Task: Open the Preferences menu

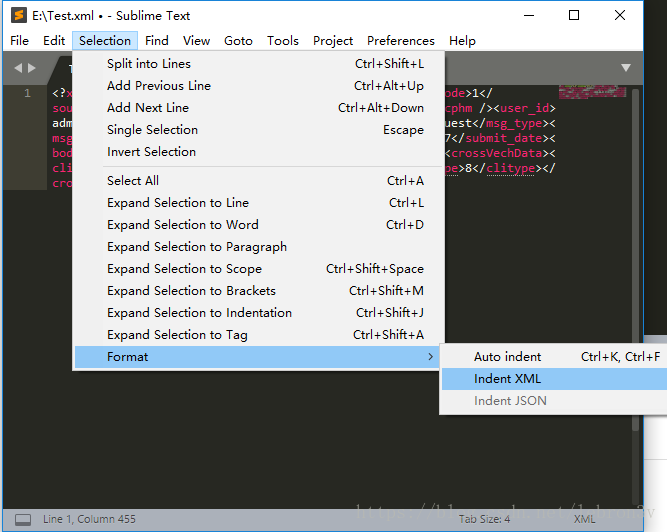Action: click(401, 41)
